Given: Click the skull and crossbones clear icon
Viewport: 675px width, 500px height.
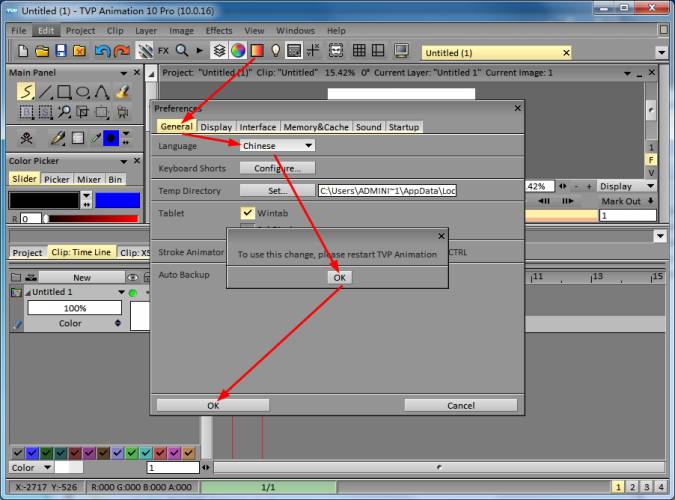Looking at the screenshot, I should (26, 138).
